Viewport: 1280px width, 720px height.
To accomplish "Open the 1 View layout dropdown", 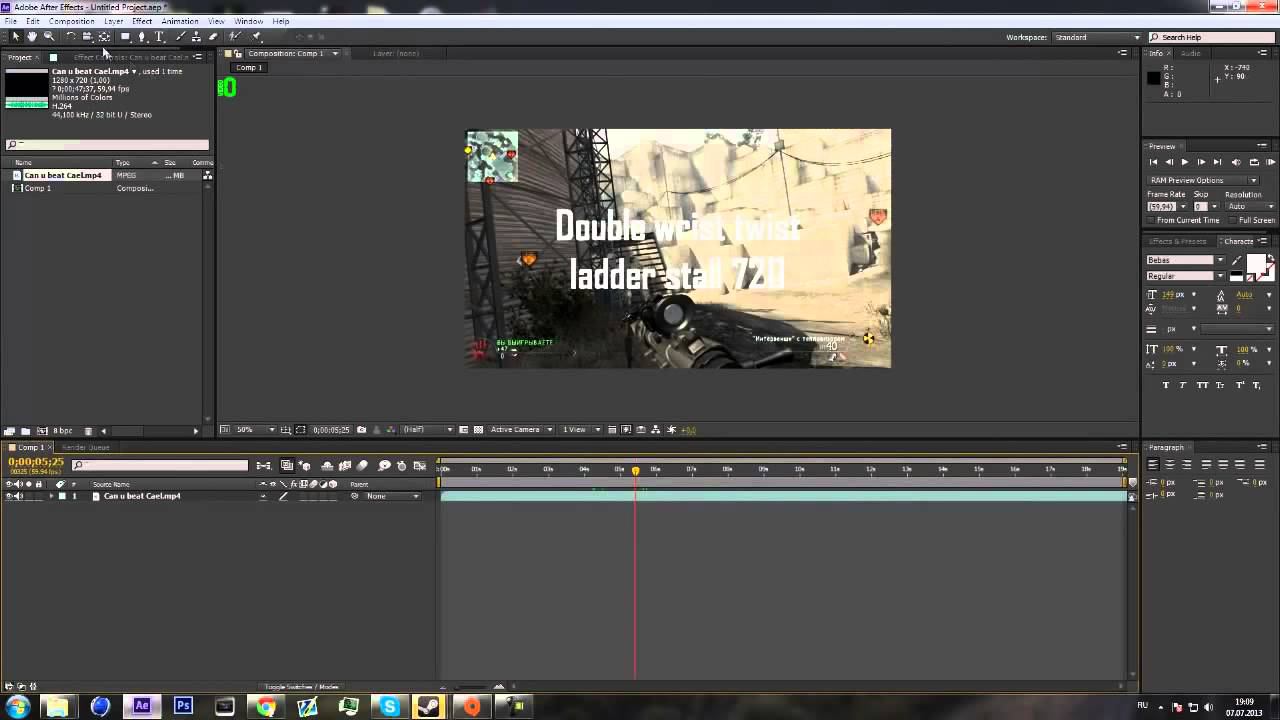I will 582,430.
